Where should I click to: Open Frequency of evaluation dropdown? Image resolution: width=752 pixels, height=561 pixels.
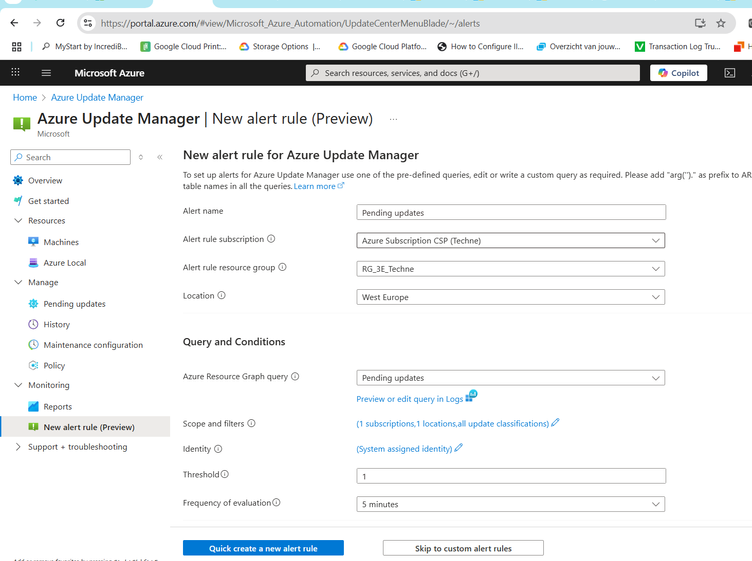pyautogui.click(x=511, y=504)
